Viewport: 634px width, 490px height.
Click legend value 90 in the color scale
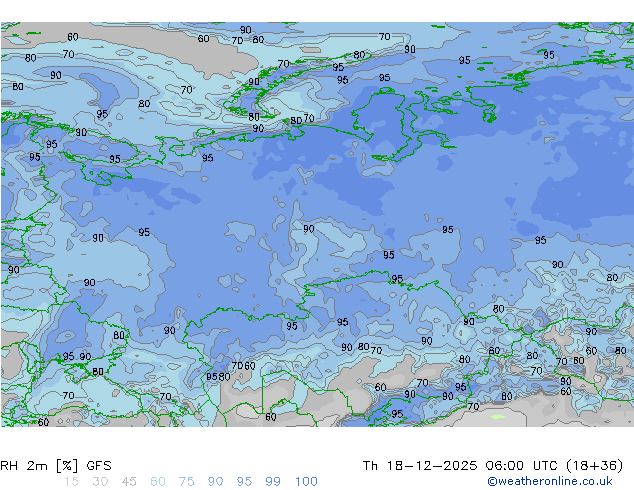[215, 482]
